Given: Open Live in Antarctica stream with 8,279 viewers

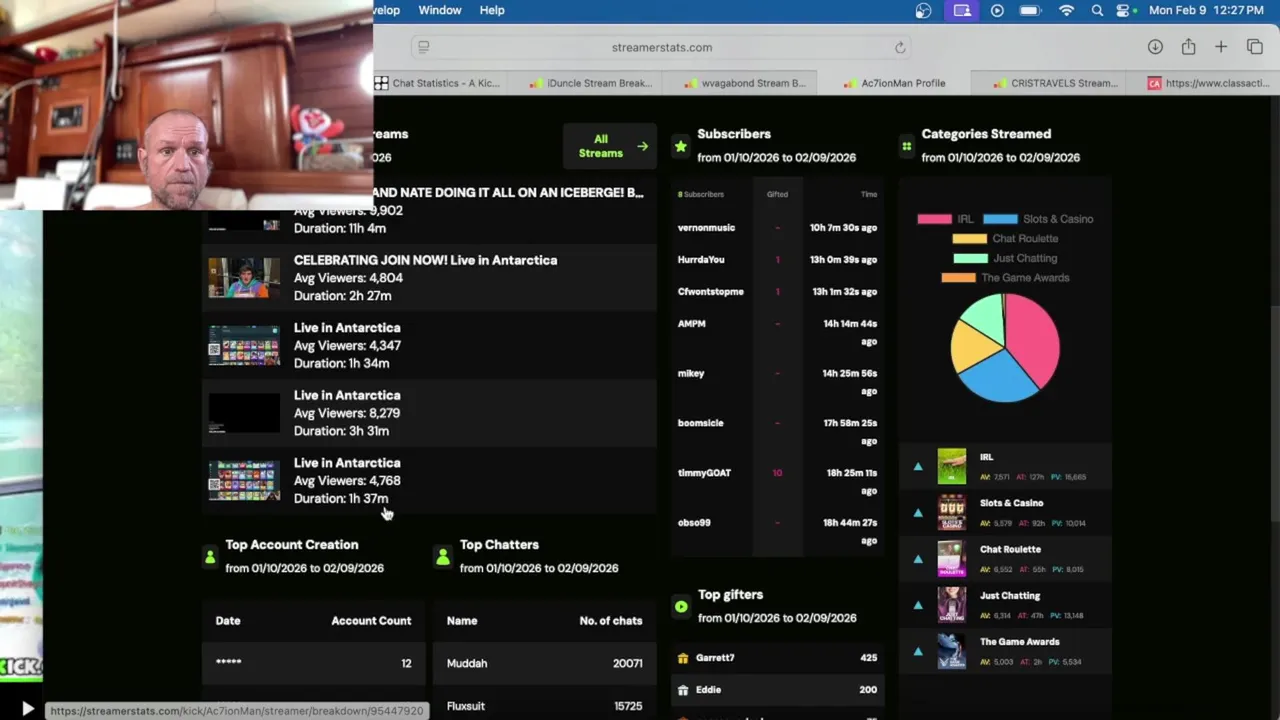Looking at the screenshot, I should coord(430,413).
